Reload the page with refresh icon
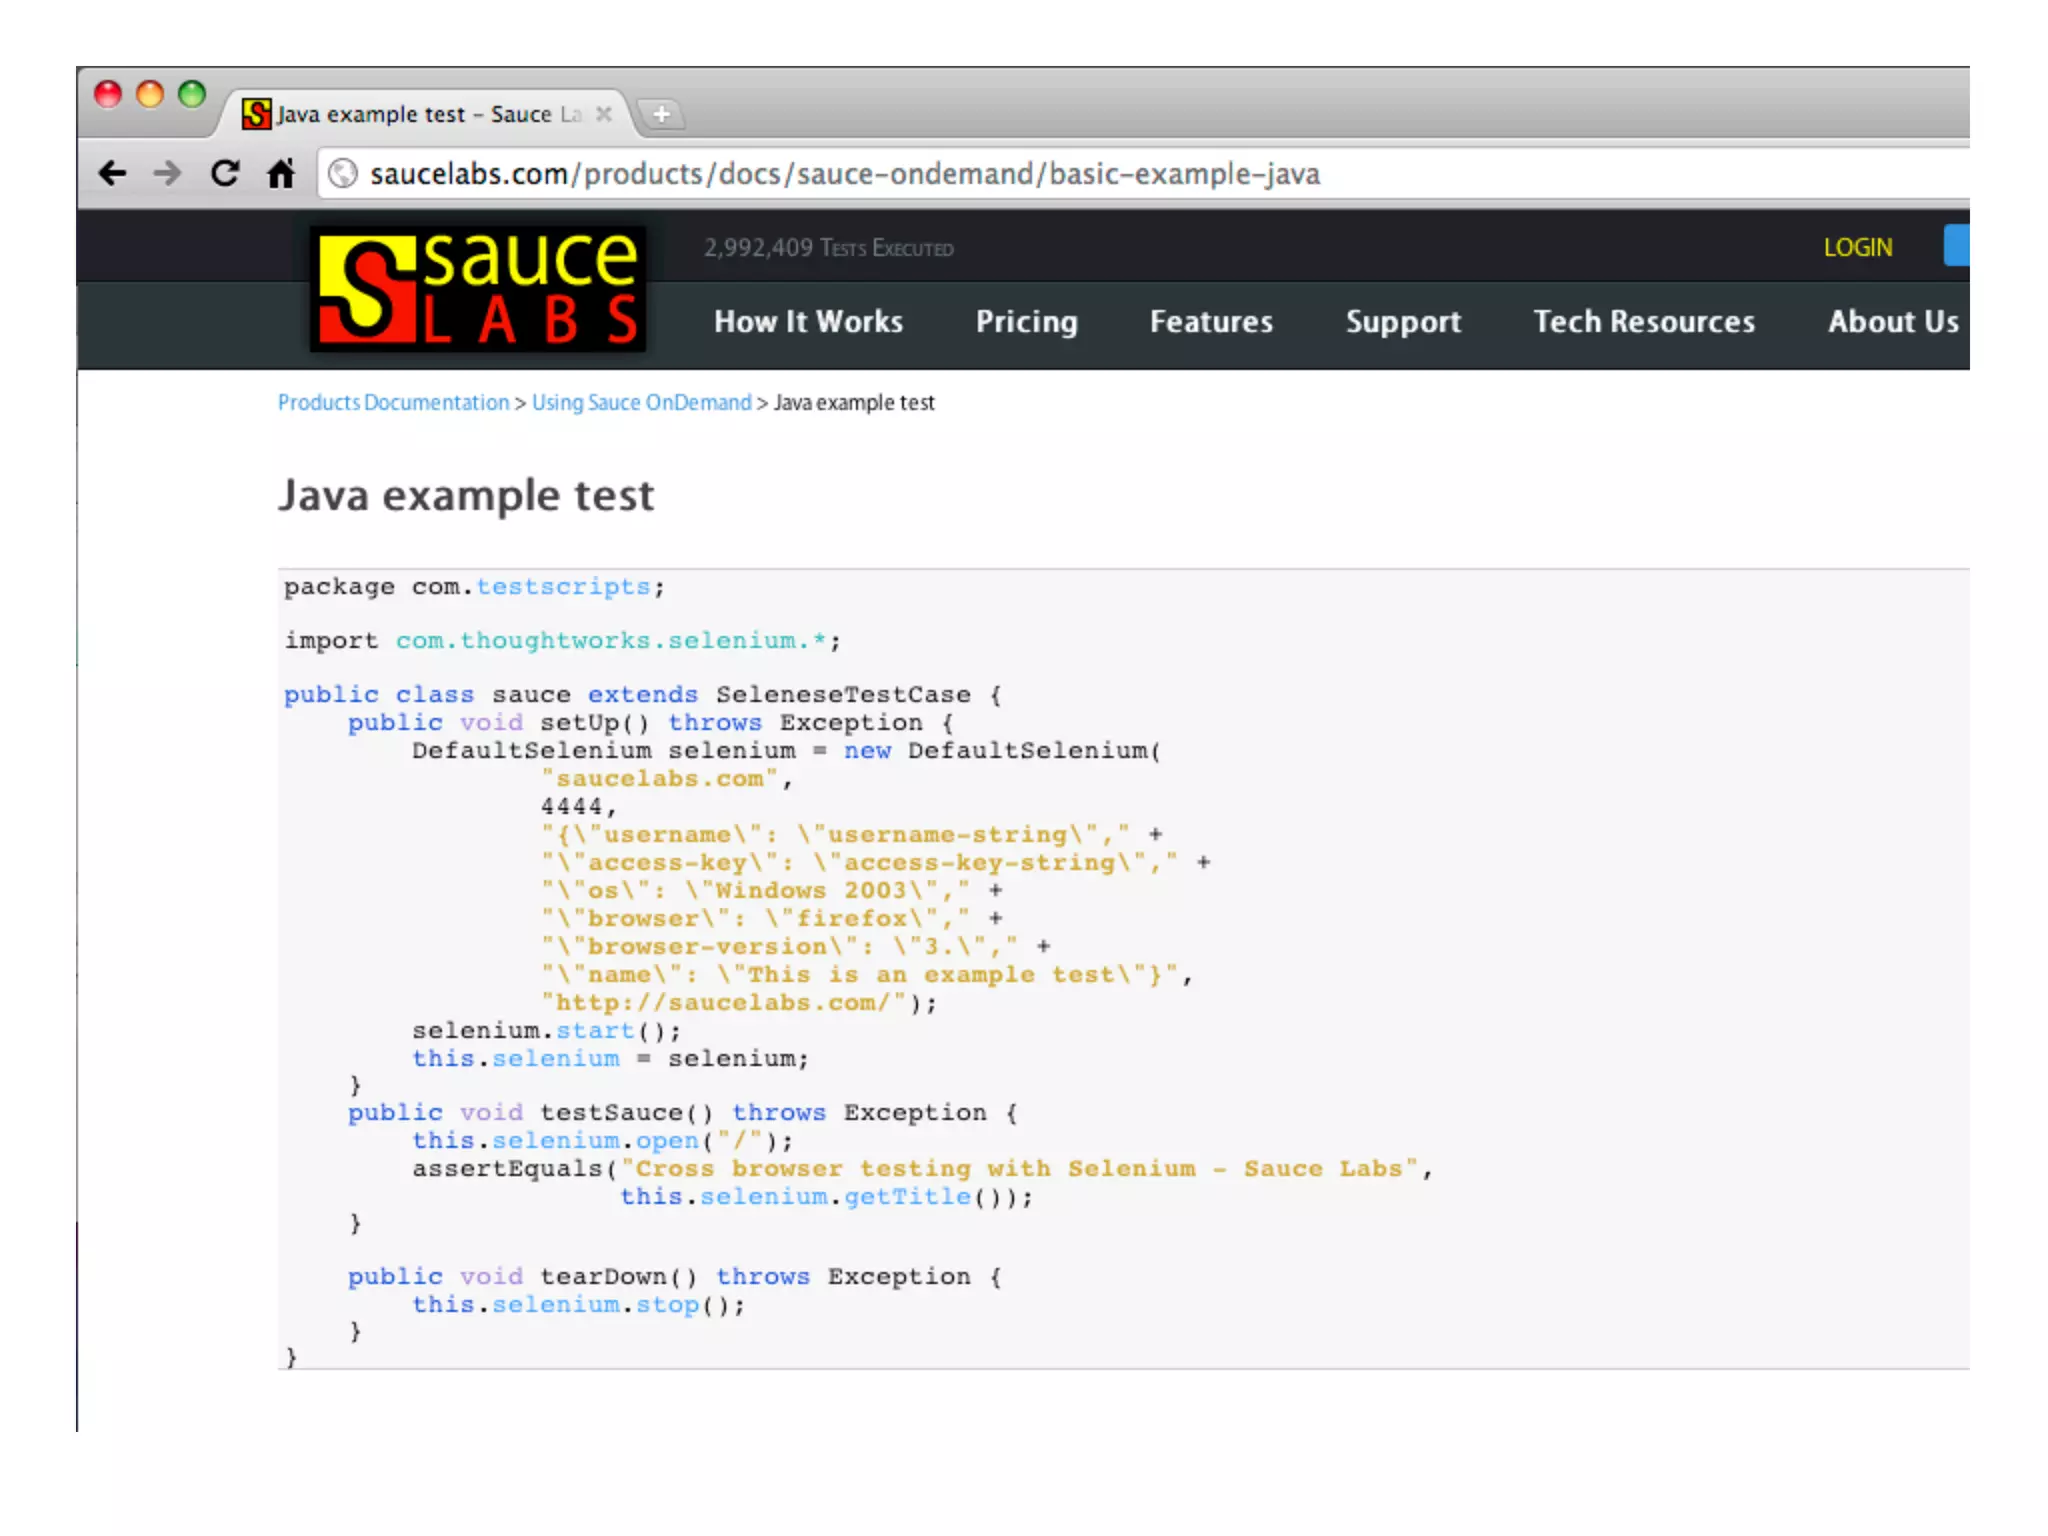The height and width of the screenshot is (1536, 2048). 225,174
